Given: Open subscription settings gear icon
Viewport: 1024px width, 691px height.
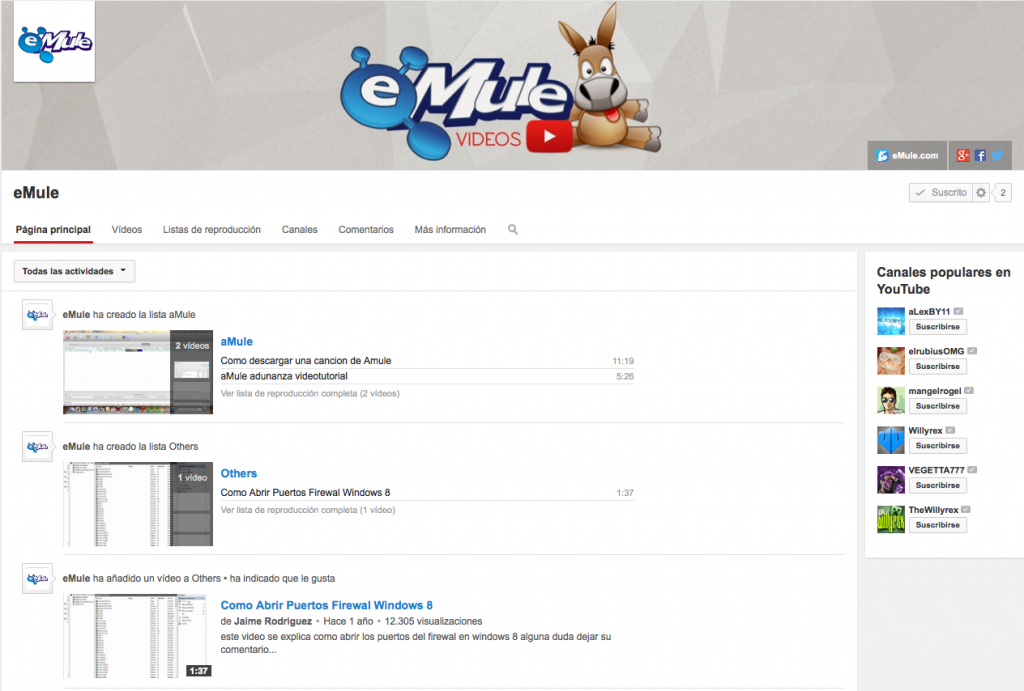Looking at the screenshot, I should point(981,193).
